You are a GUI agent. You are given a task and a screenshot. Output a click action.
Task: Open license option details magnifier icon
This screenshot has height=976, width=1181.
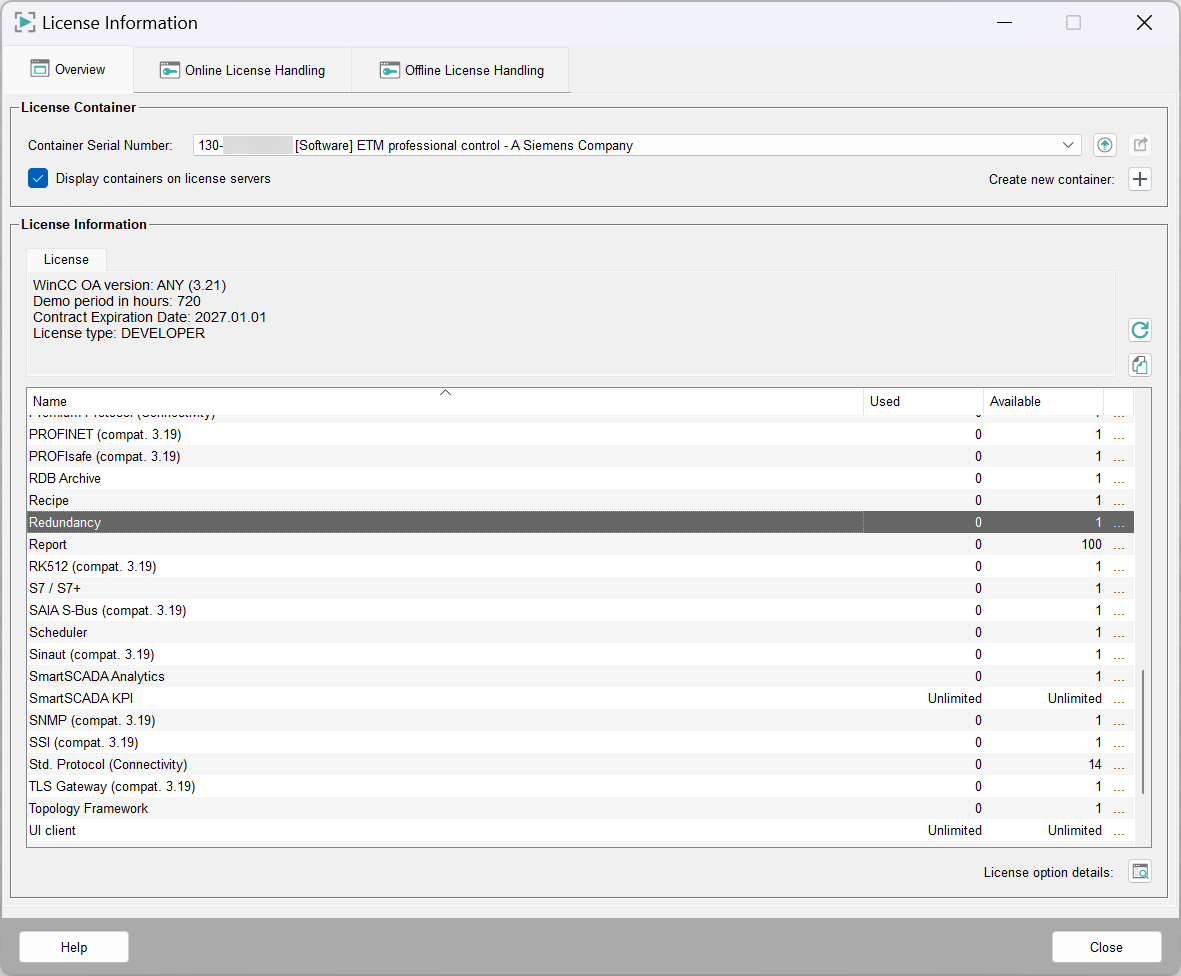[1140, 871]
